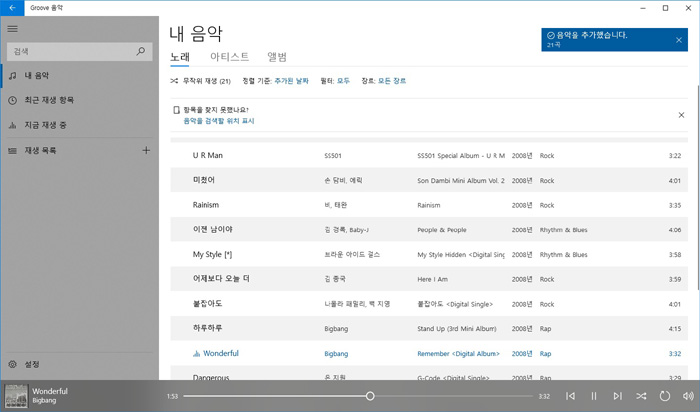Select song Rainism
This screenshot has height=412, width=700.
coord(206,205)
